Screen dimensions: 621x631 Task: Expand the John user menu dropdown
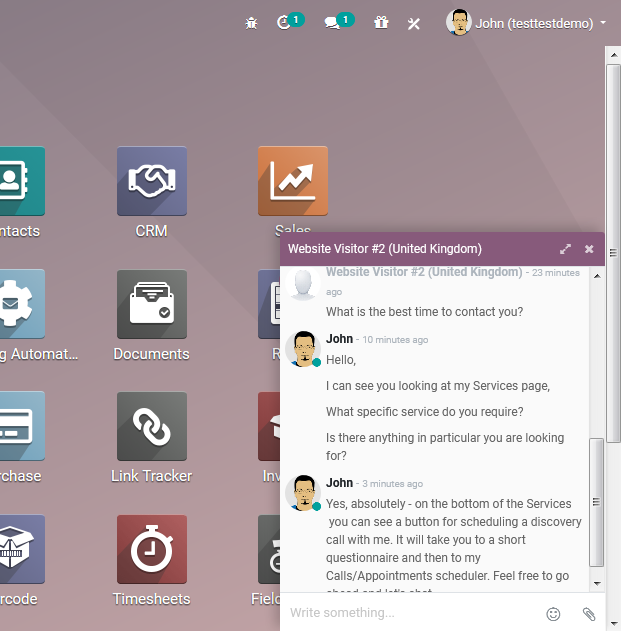[527, 22]
